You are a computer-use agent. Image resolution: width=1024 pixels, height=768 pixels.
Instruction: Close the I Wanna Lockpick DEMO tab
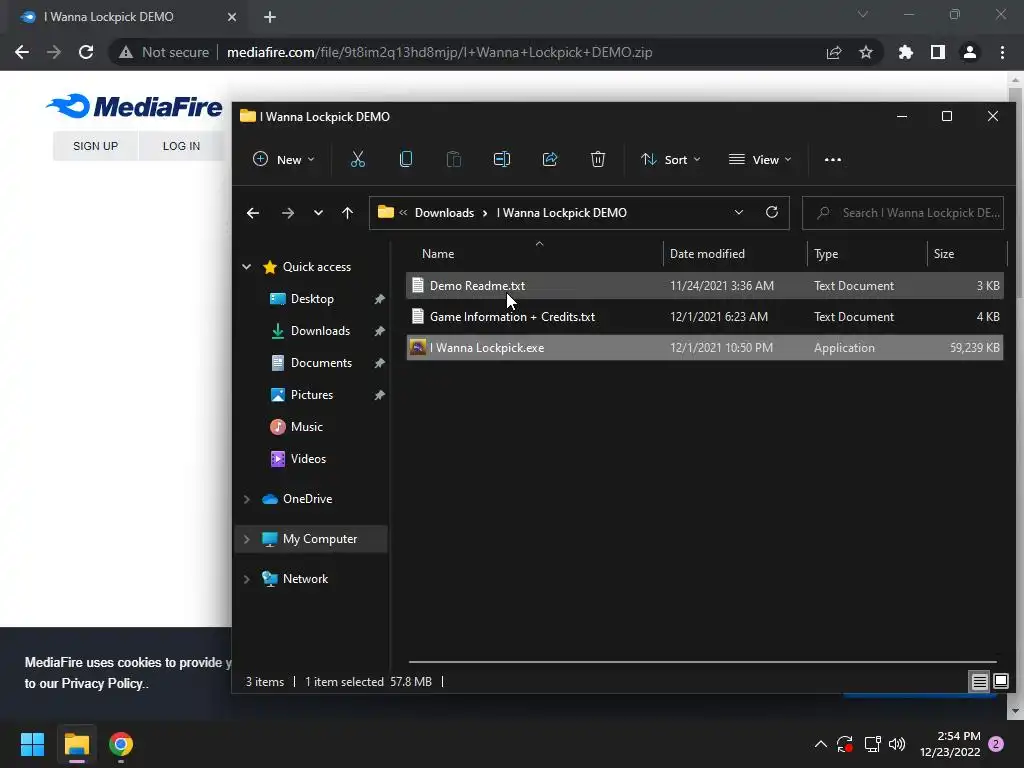[x=232, y=17]
